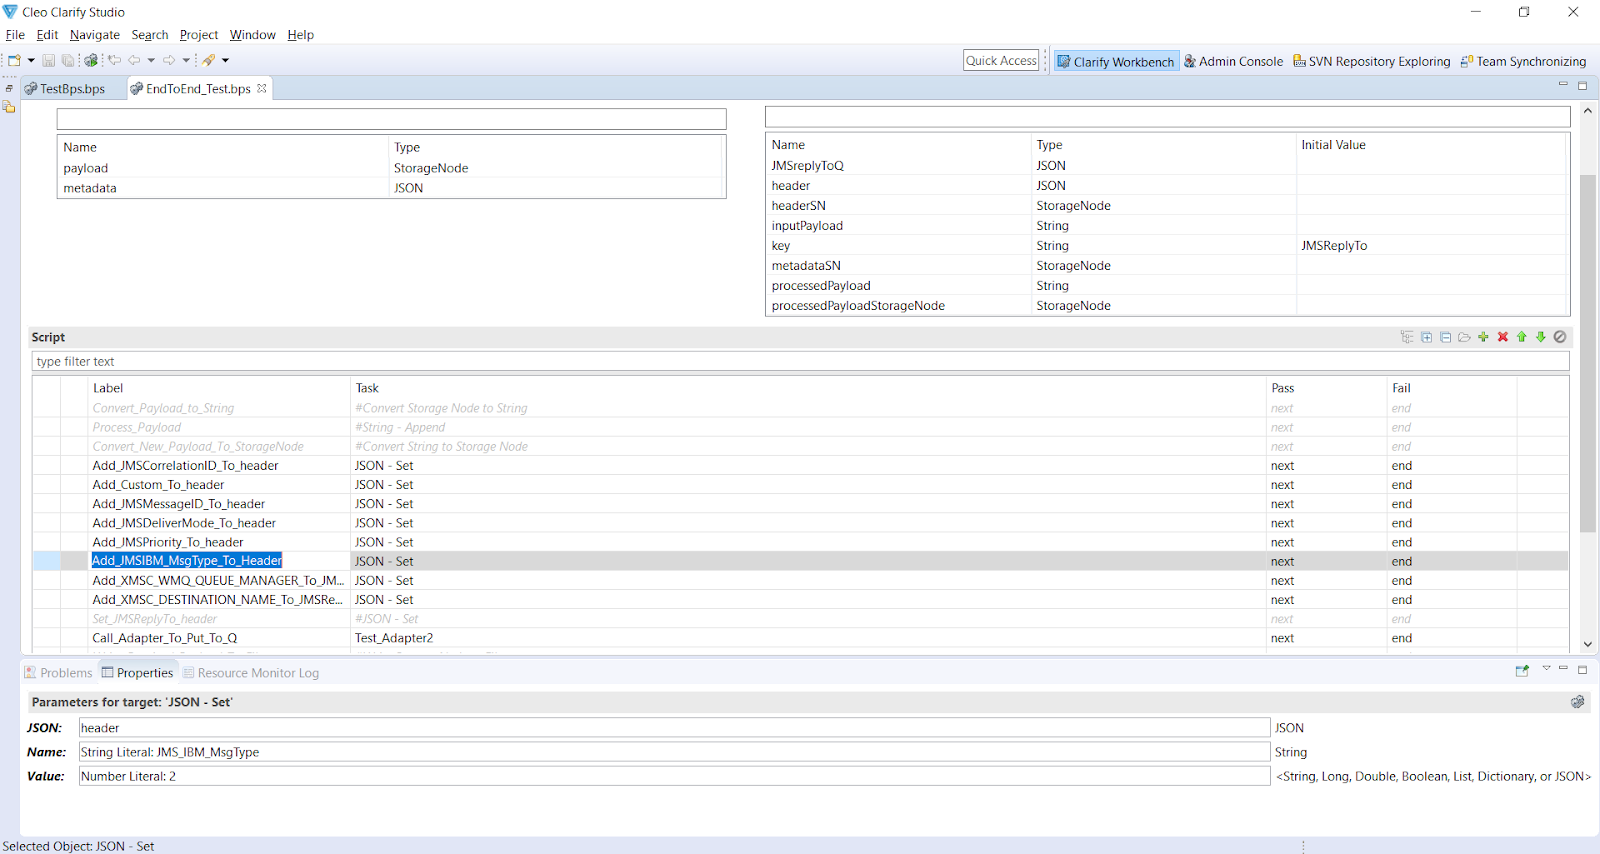The image size is (1600, 854).
Task: Open the Forward history dropdown arrow
Action: coord(186,60)
